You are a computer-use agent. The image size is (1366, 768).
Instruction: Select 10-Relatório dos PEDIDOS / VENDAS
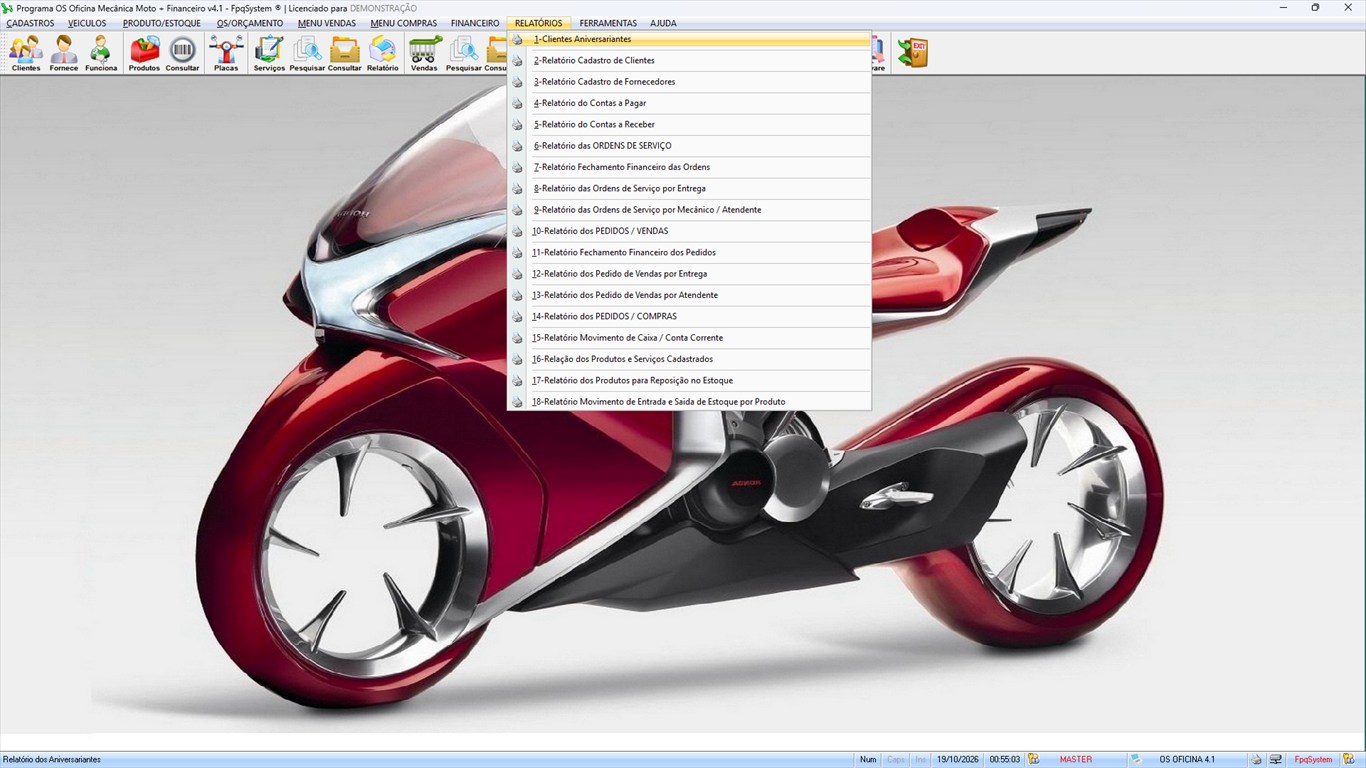click(x=689, y=231)
